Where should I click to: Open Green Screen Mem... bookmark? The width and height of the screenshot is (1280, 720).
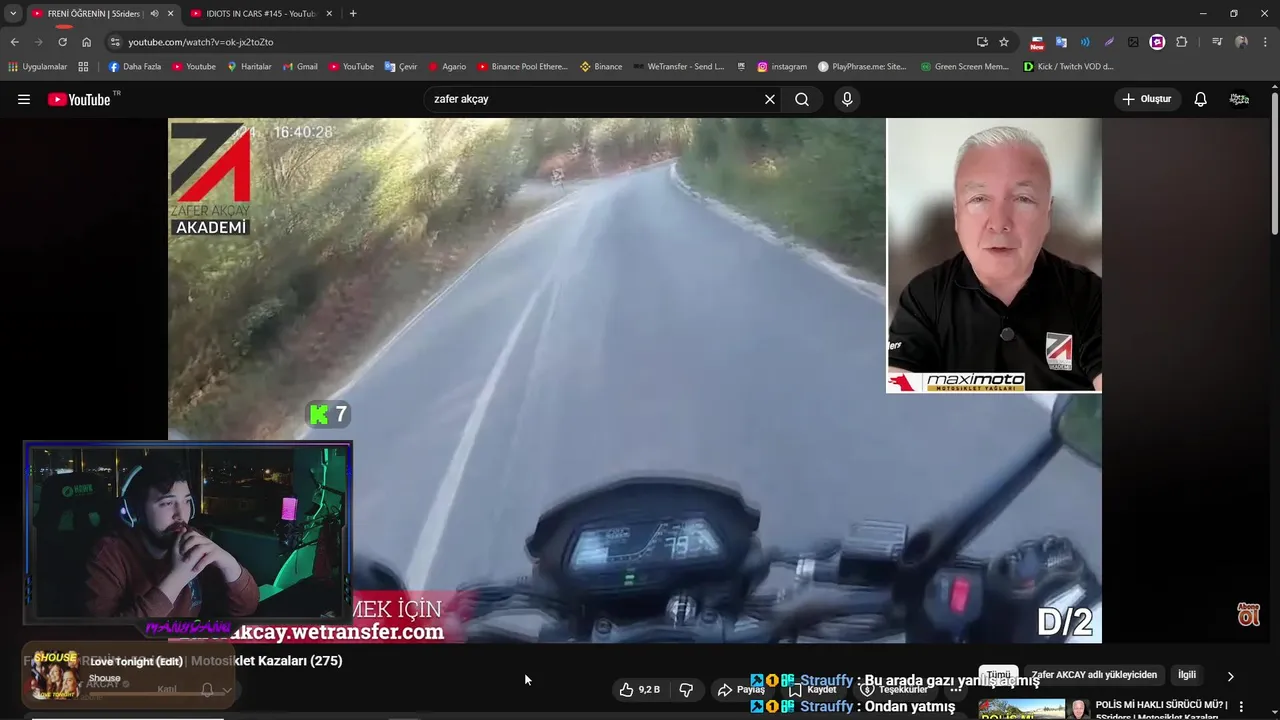tap(964, 66)
